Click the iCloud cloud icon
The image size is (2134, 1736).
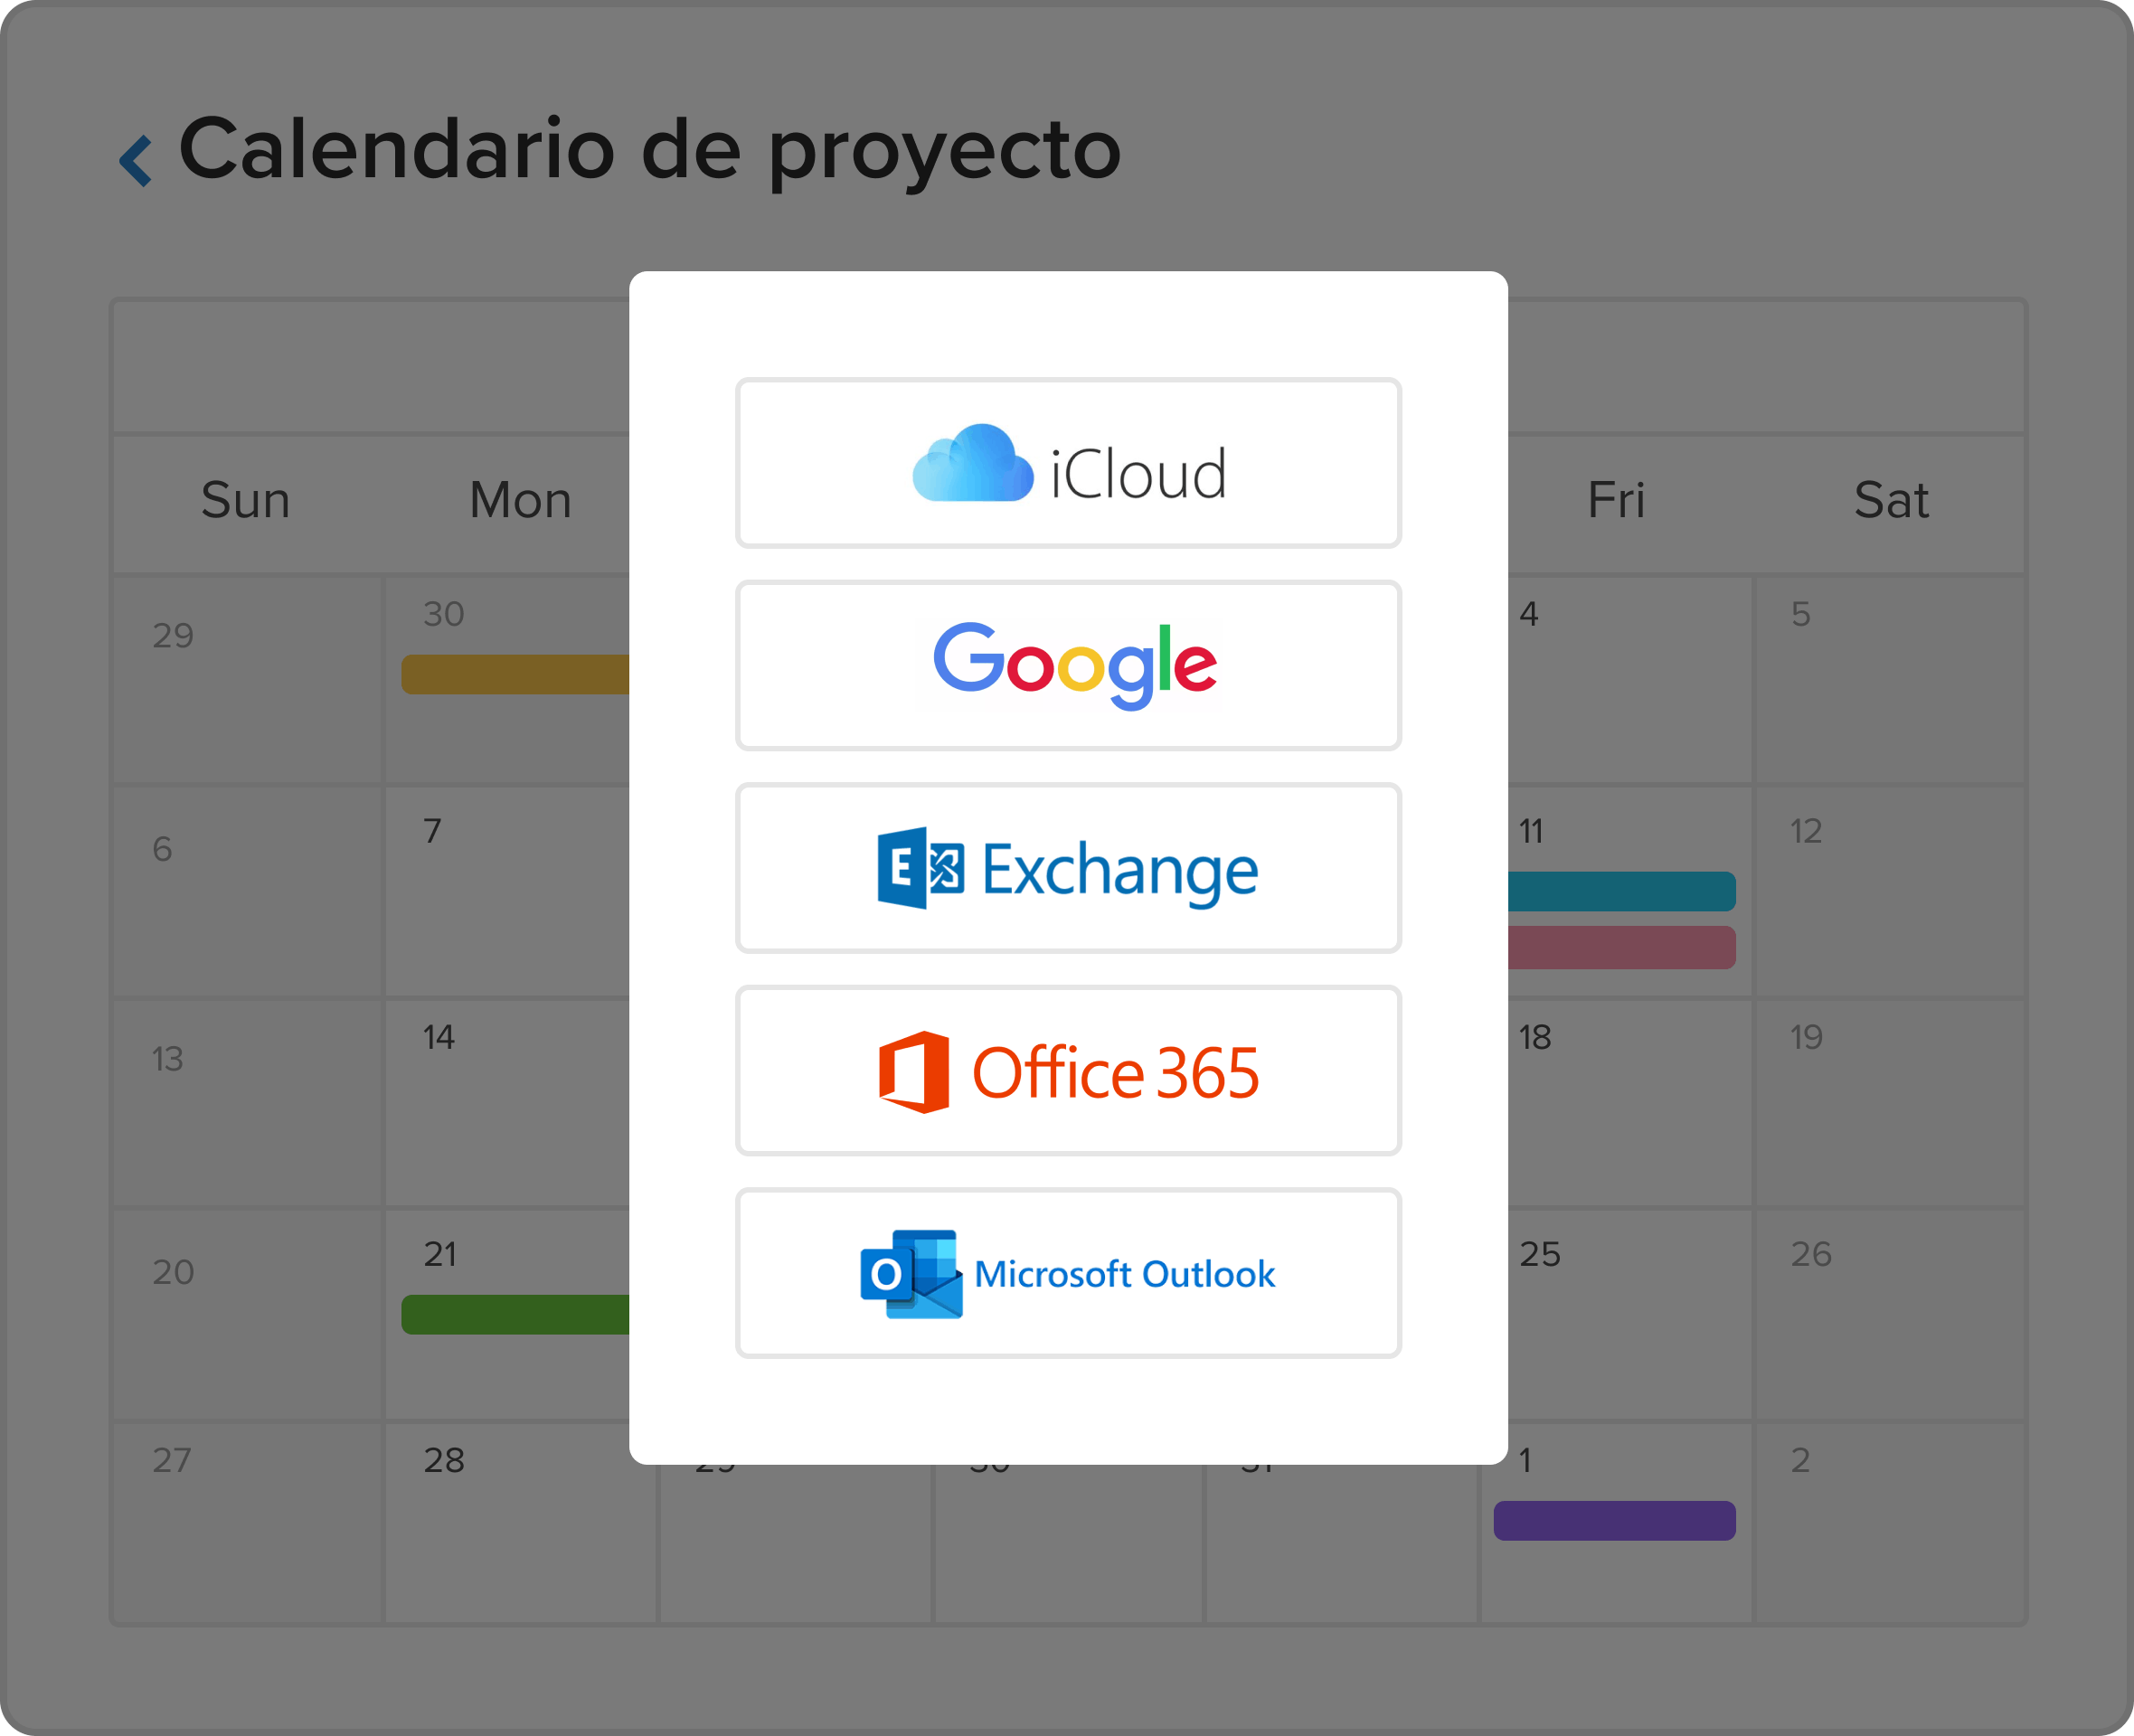click(x=972, y=464)
